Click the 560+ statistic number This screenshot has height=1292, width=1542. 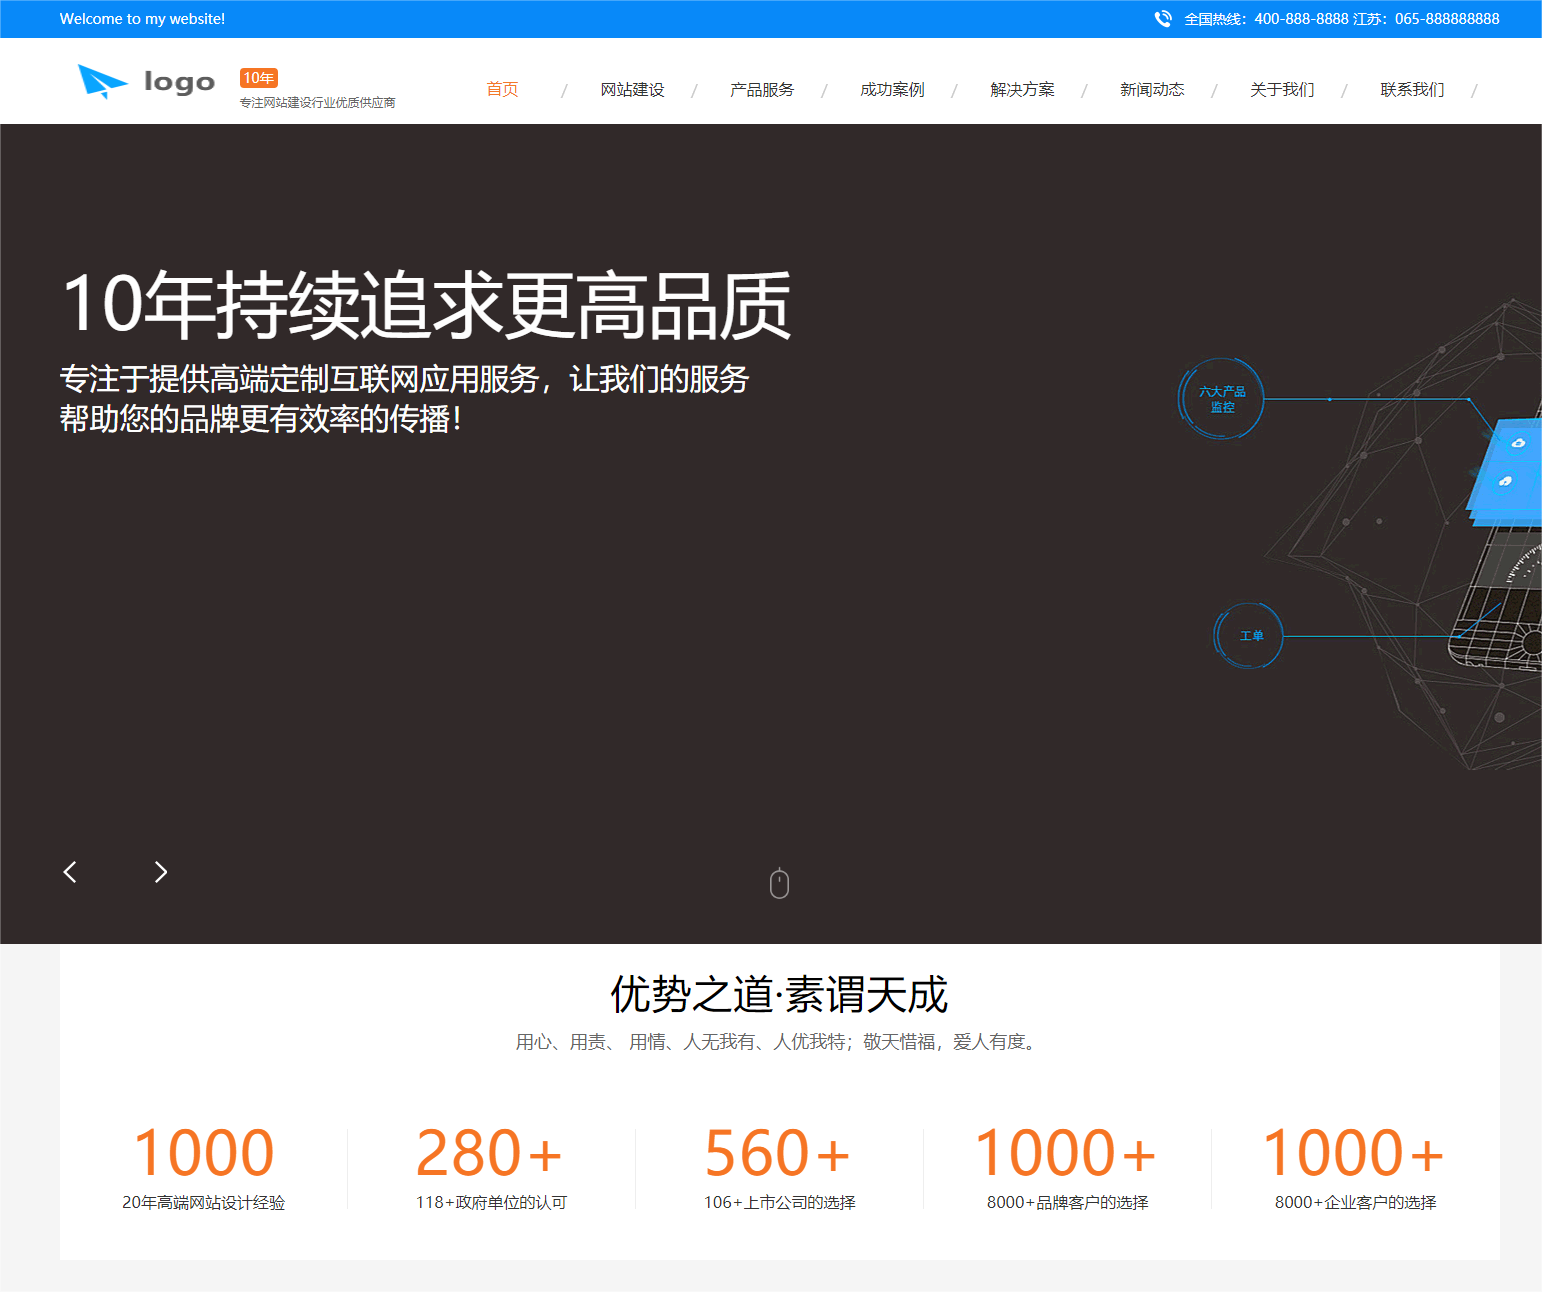[x=778, y=1153]
